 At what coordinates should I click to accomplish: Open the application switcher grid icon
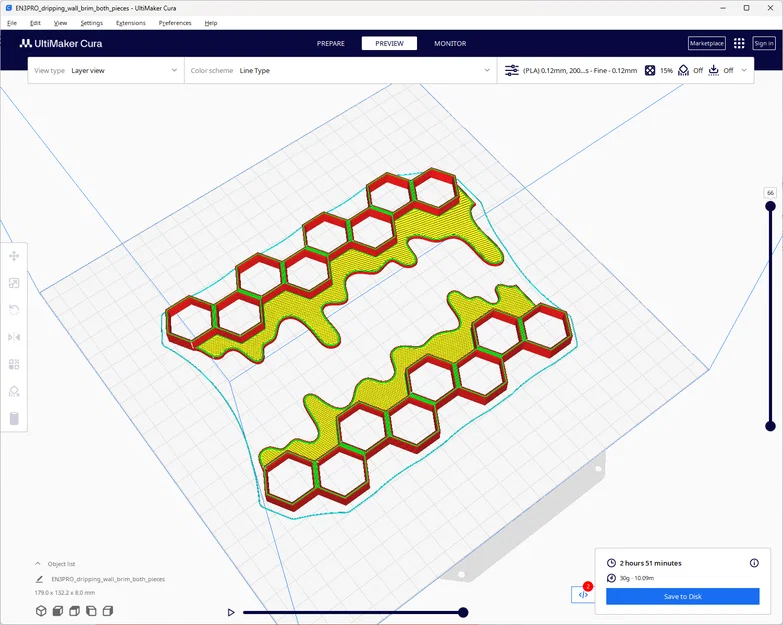tap(739, 43)
